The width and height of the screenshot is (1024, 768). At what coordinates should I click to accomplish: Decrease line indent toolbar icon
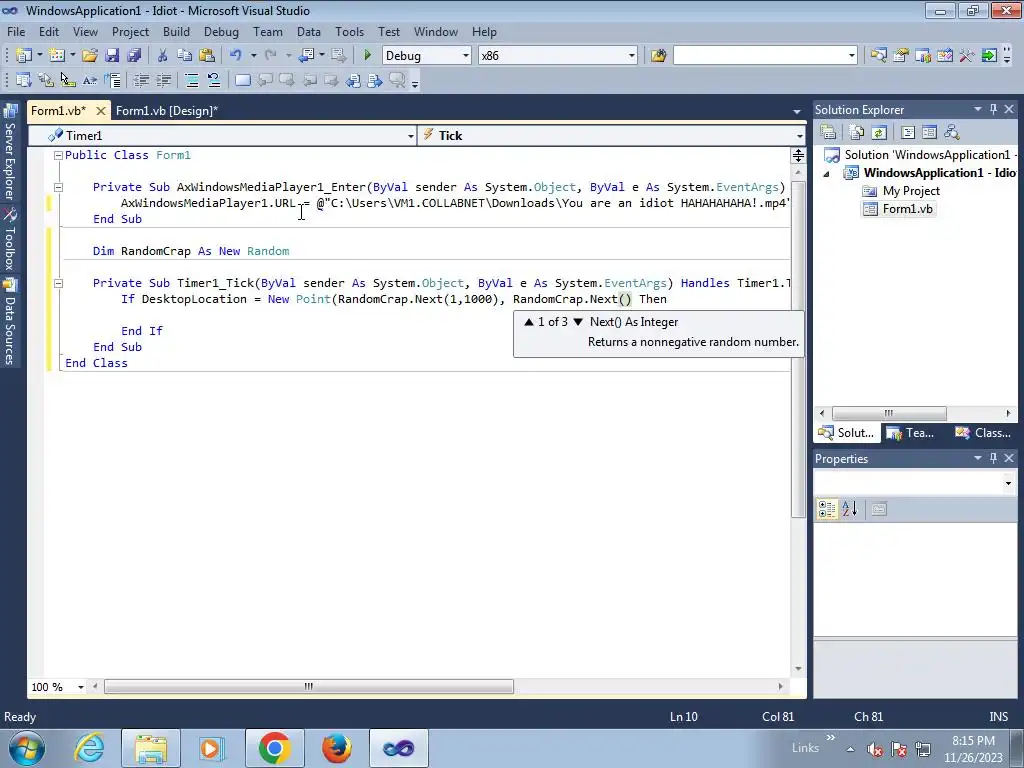coord(141,80)
